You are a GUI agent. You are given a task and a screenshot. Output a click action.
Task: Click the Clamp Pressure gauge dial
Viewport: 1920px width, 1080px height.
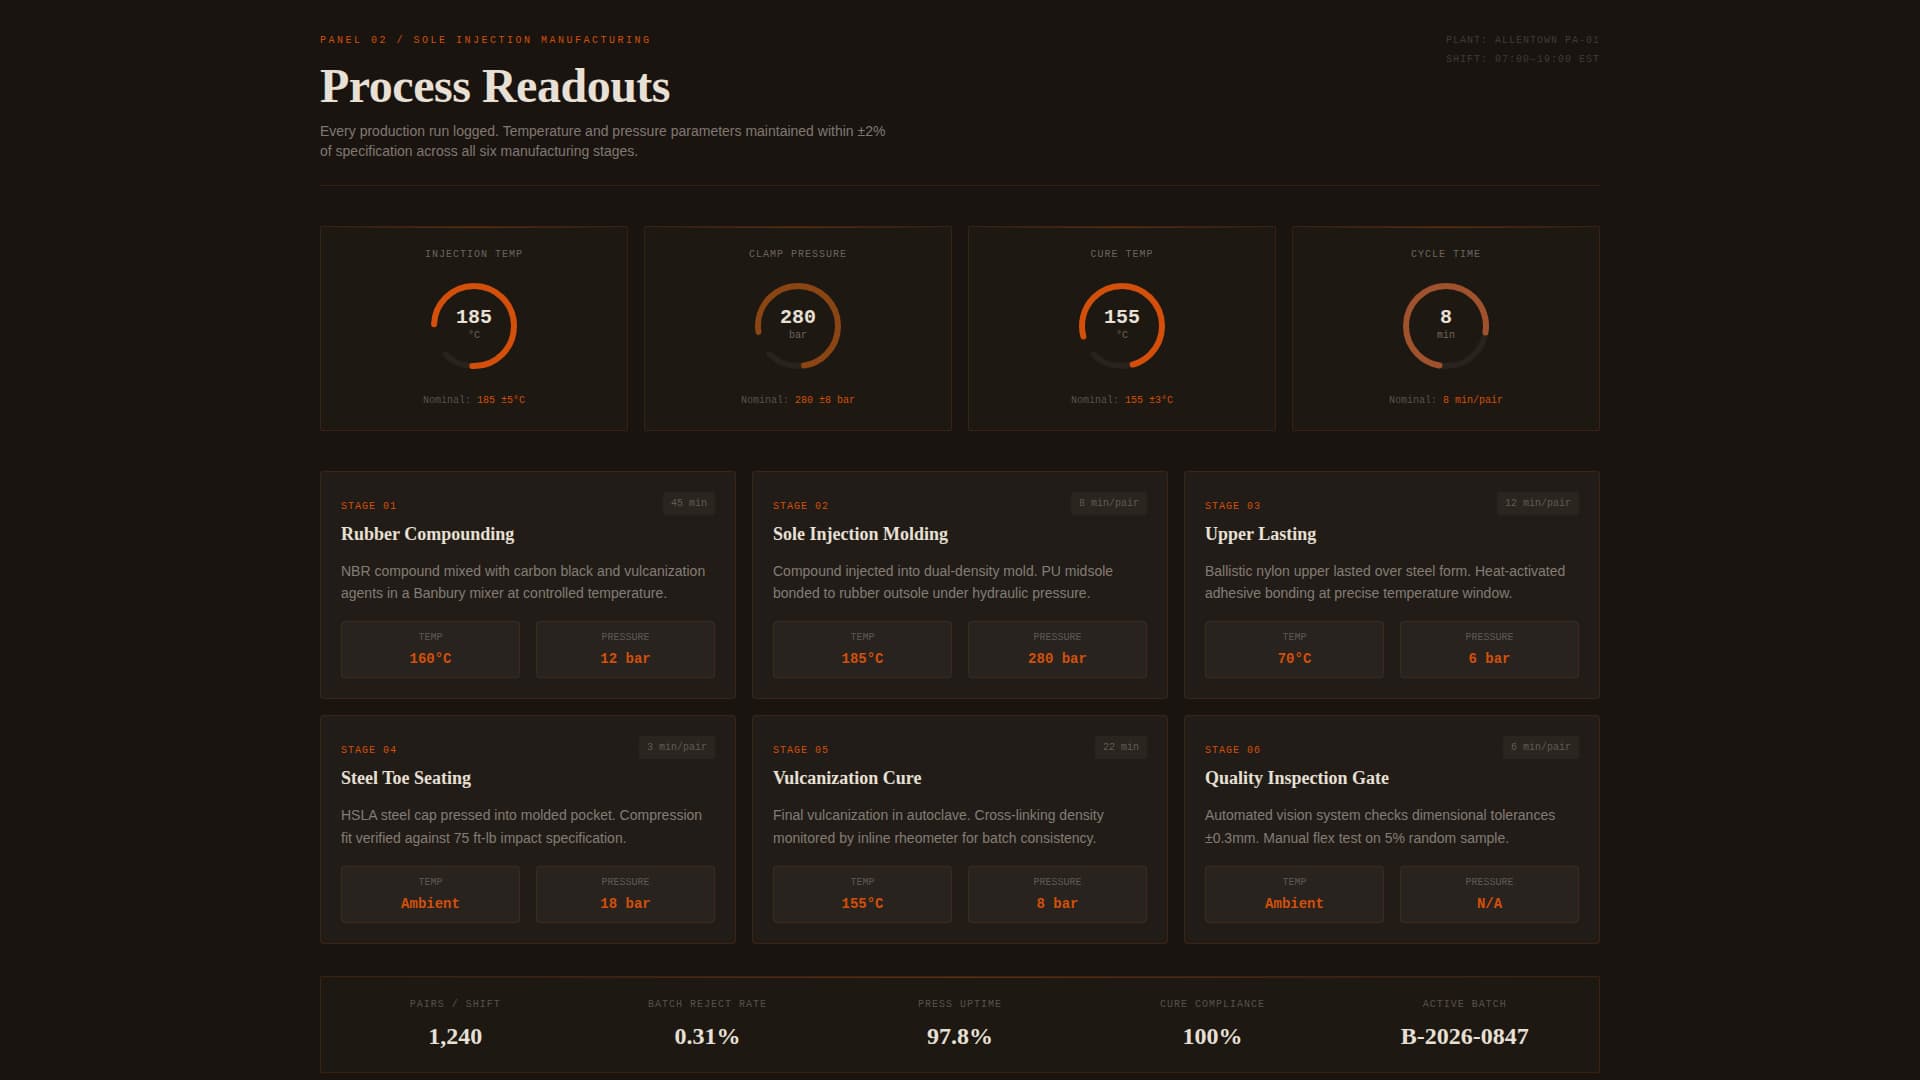[x=797, y=325]
